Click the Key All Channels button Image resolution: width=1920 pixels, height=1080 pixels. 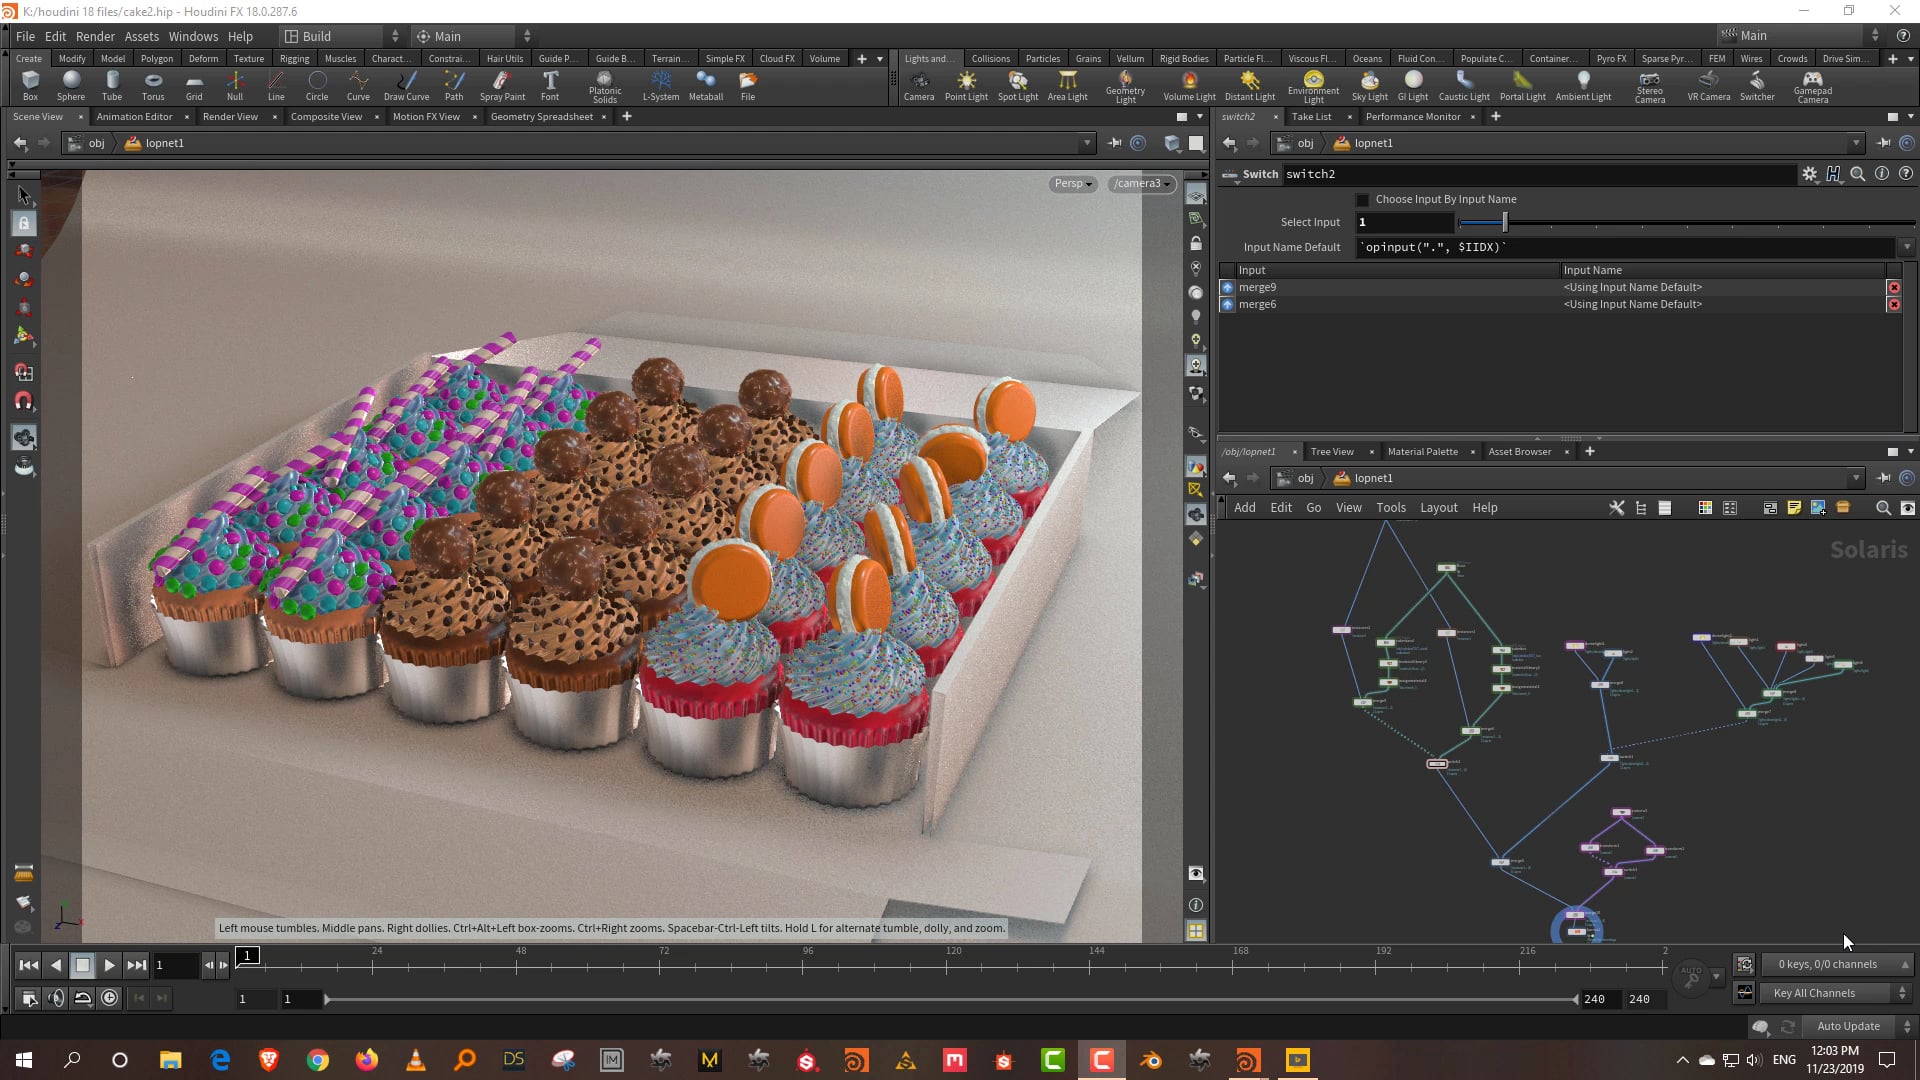[x=1833, y=992]
